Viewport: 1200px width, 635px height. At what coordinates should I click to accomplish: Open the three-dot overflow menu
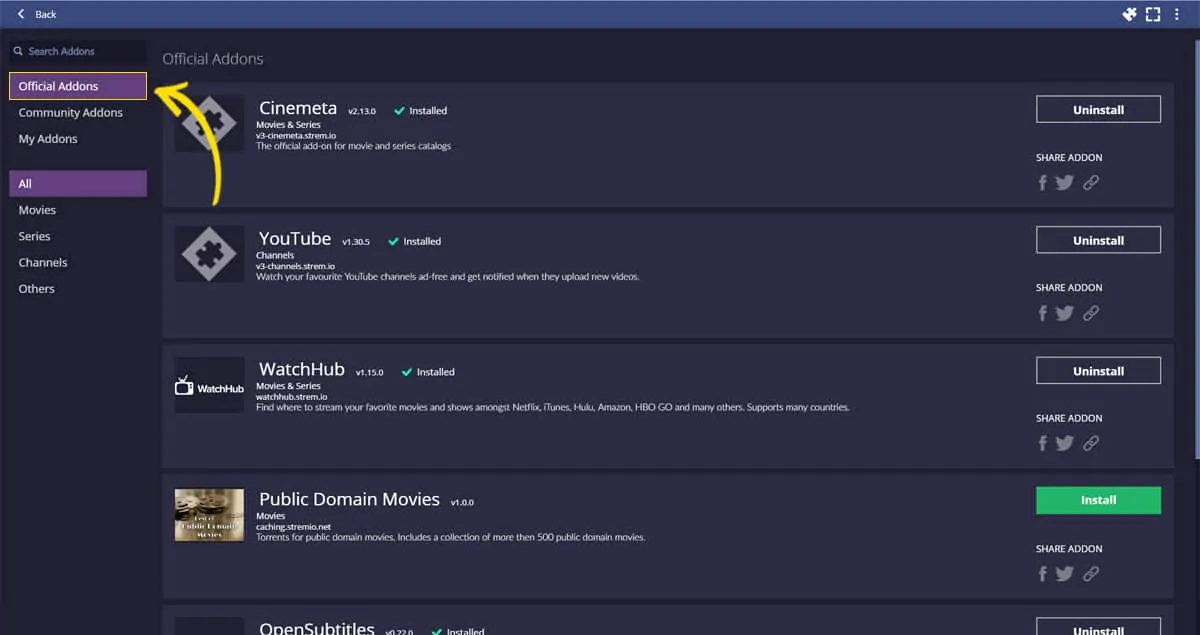(1177, 14)
